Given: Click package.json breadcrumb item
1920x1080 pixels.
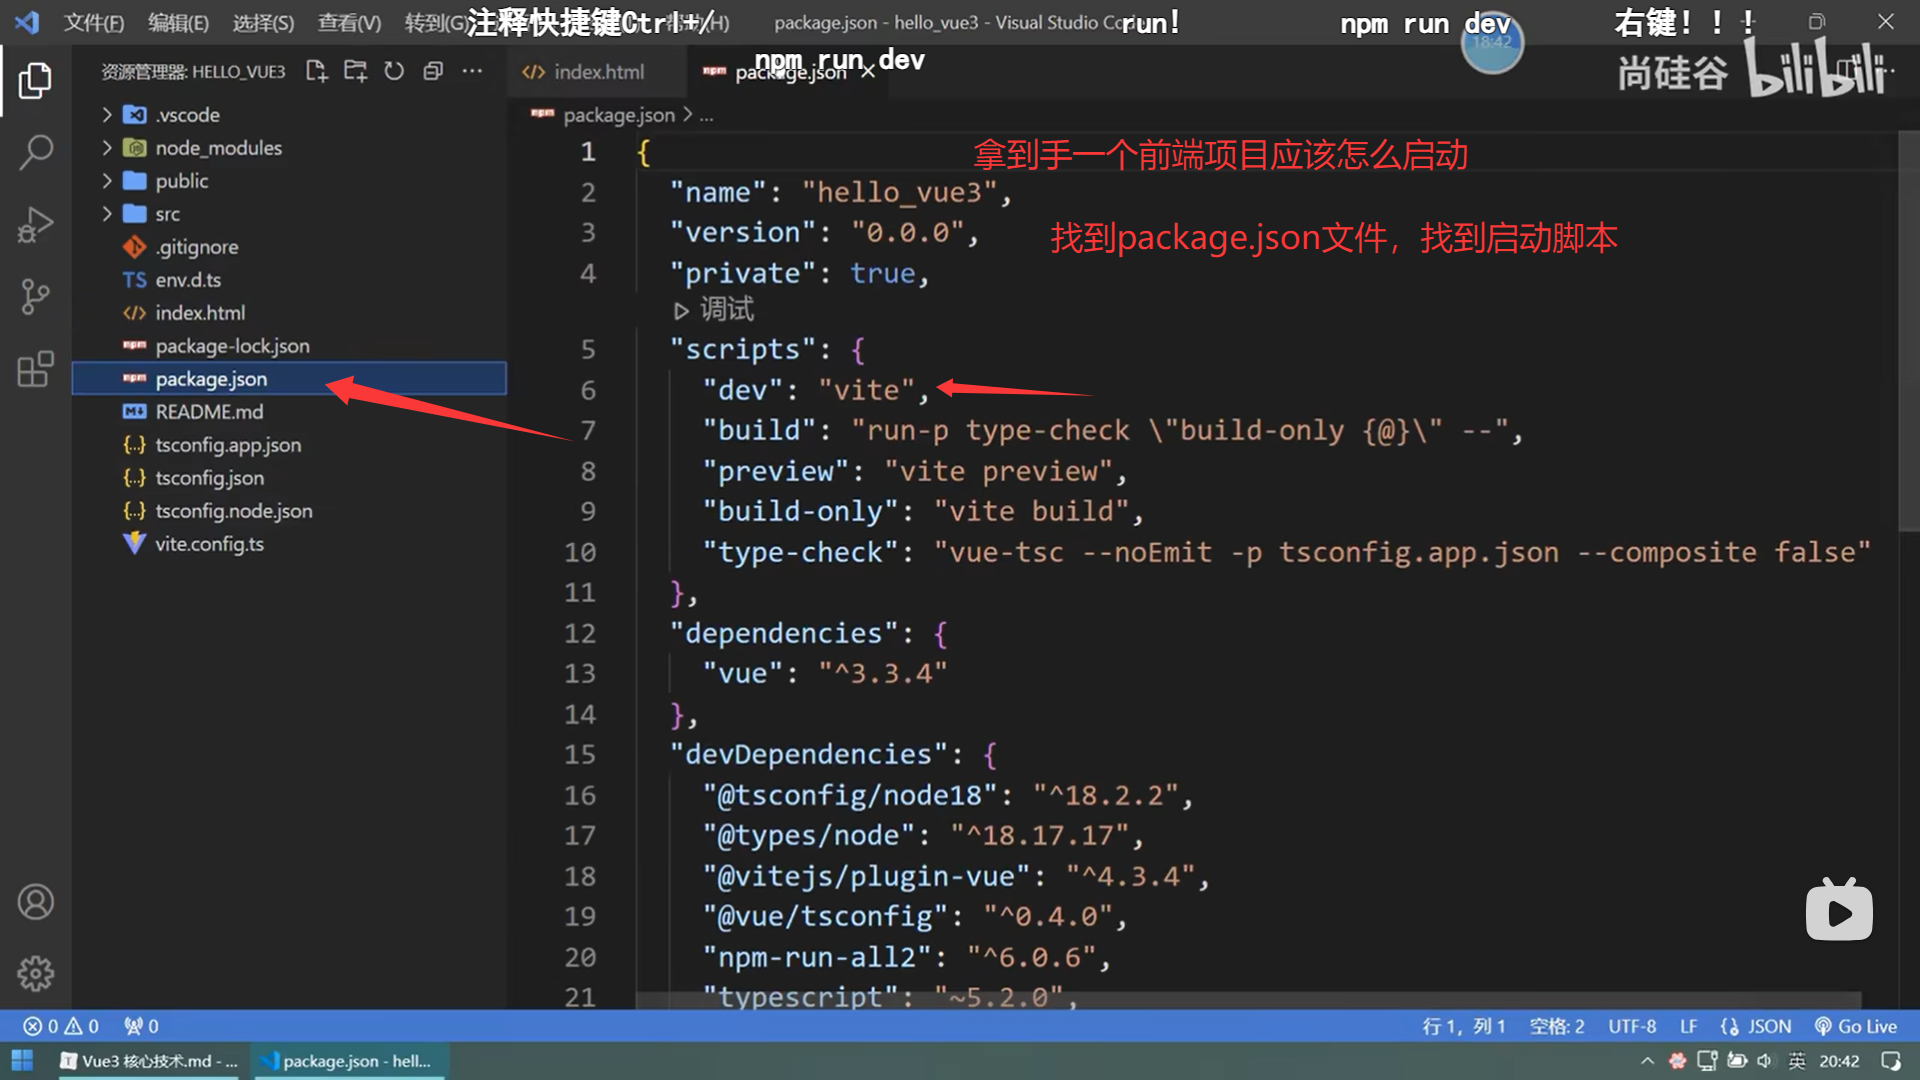Looking at the screenshot, I should pyautogui.click(x=618, y=115).
